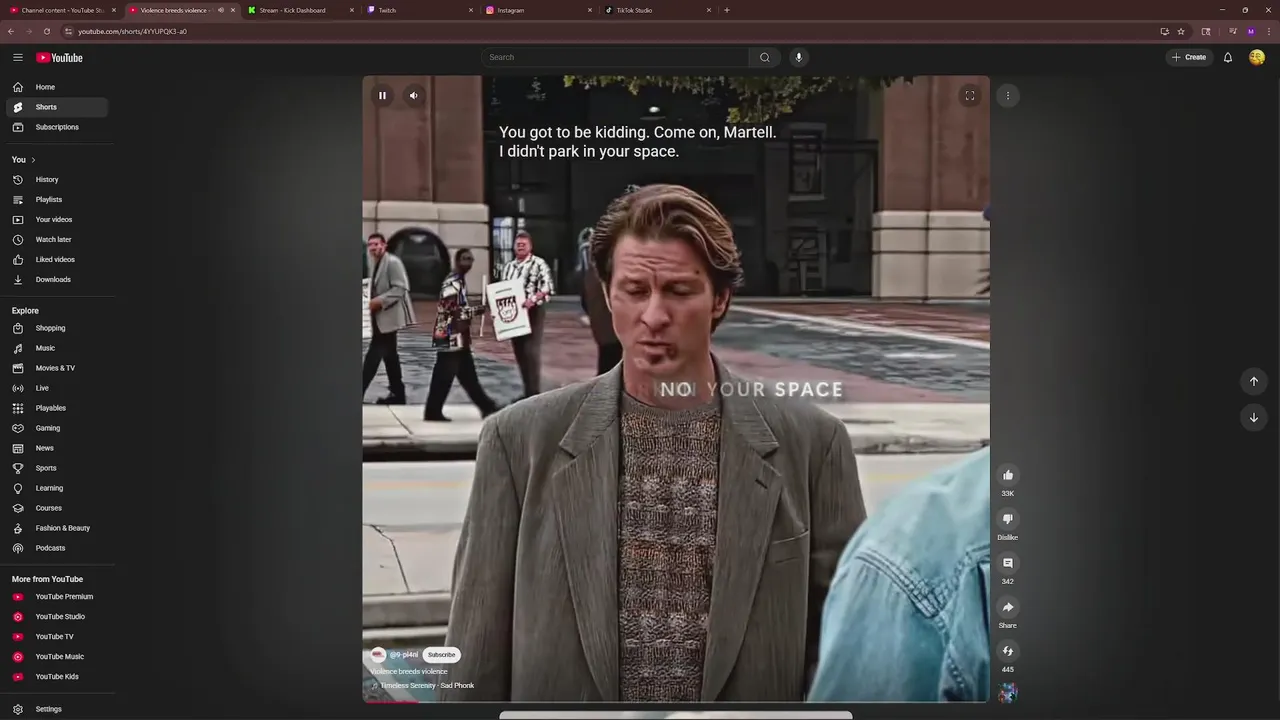
Task: Open Courses under Explore
Action: [57, 508]
